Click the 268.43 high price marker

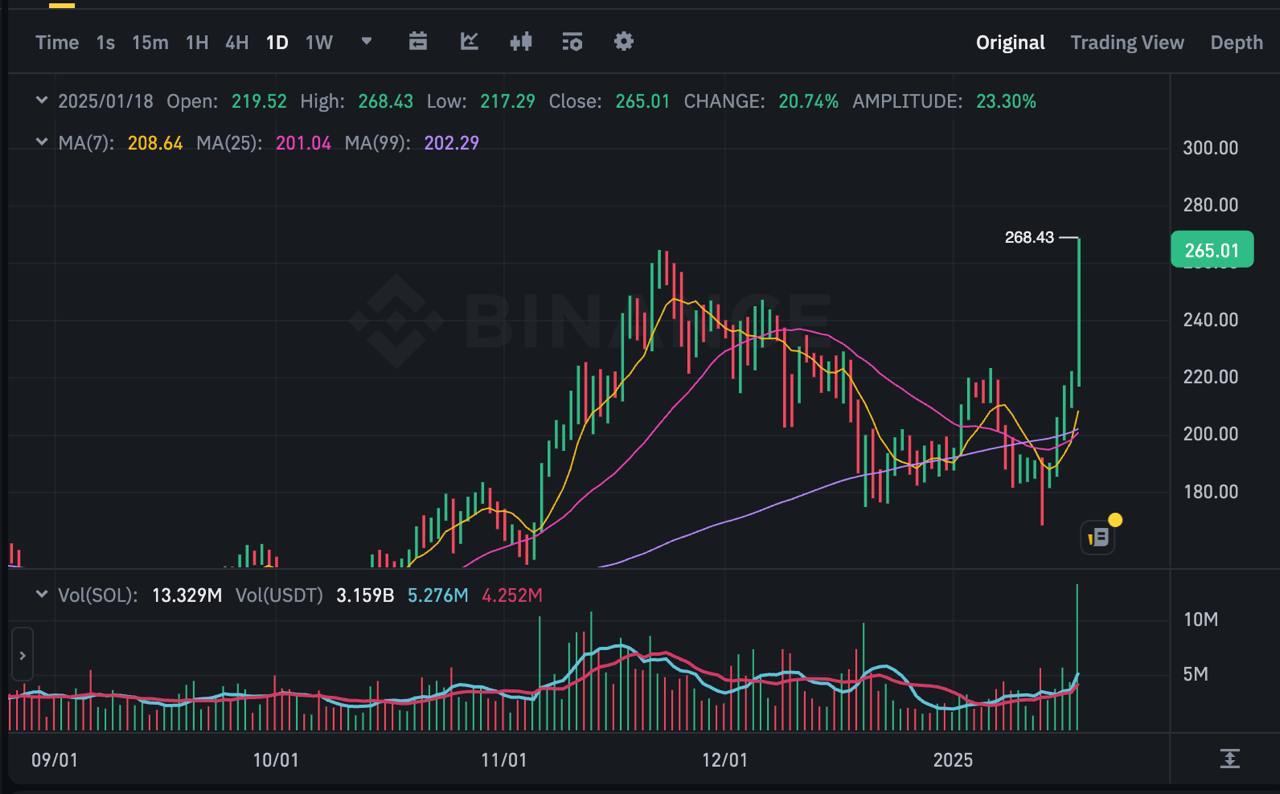coord(1030,238)
